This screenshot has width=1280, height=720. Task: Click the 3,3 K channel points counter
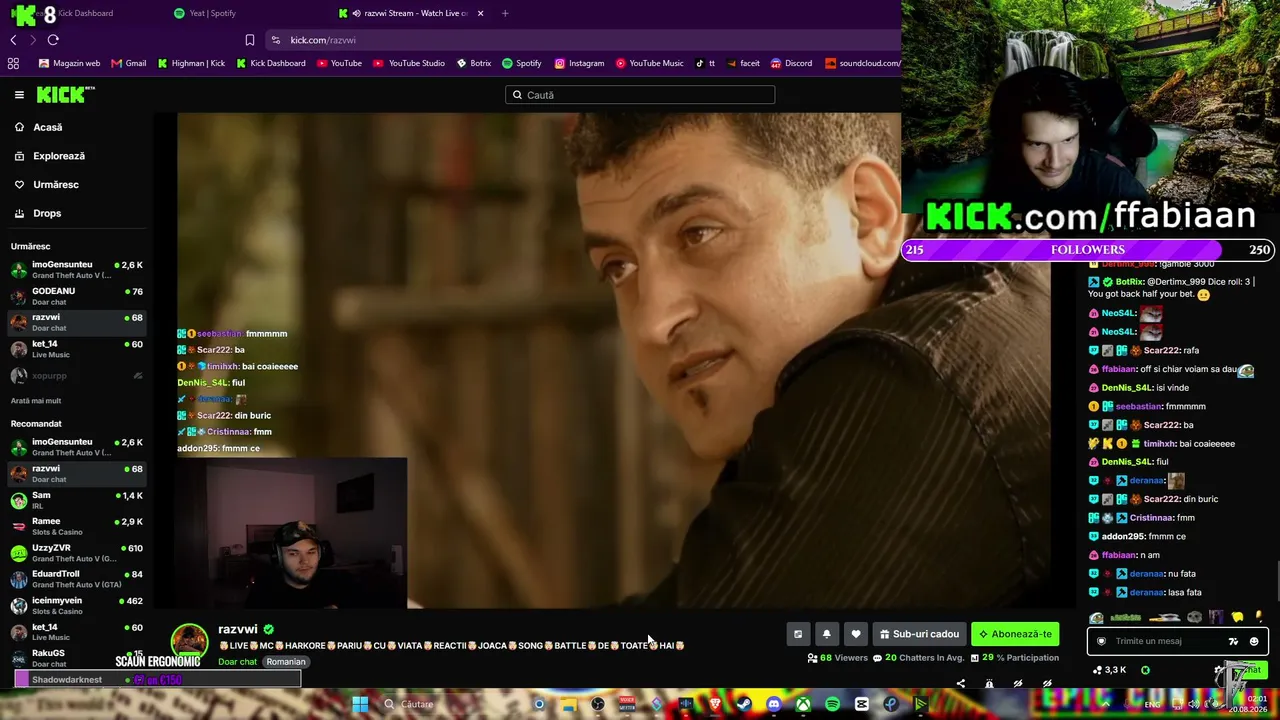pyautogui.click(x=1110, y=670)
